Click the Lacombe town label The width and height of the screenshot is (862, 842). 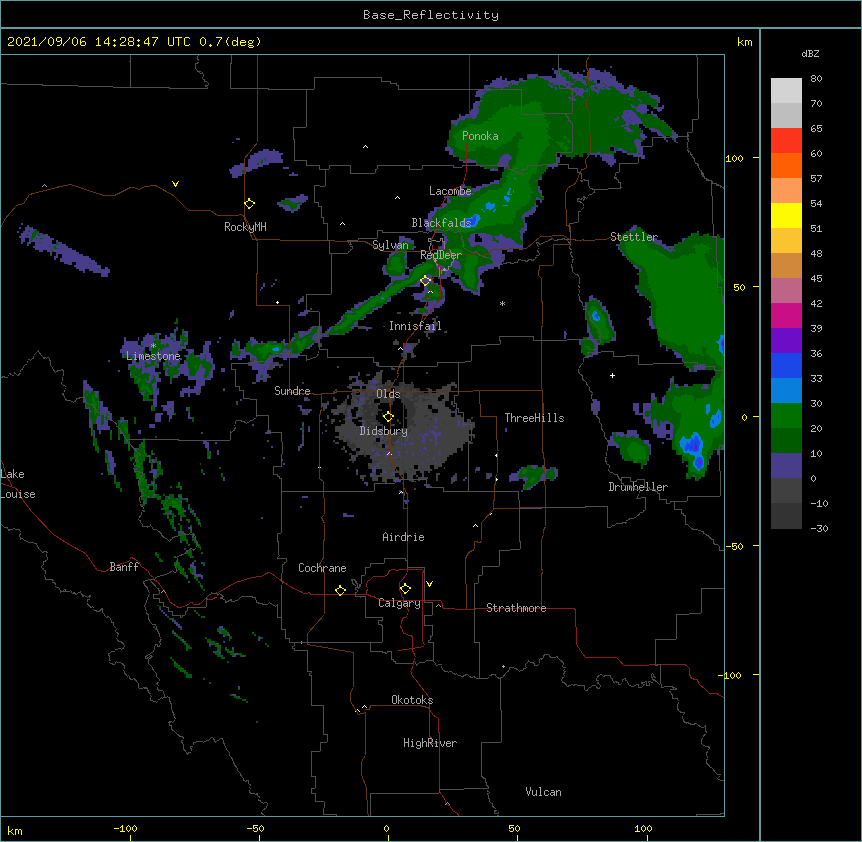(x=450, y=191)
